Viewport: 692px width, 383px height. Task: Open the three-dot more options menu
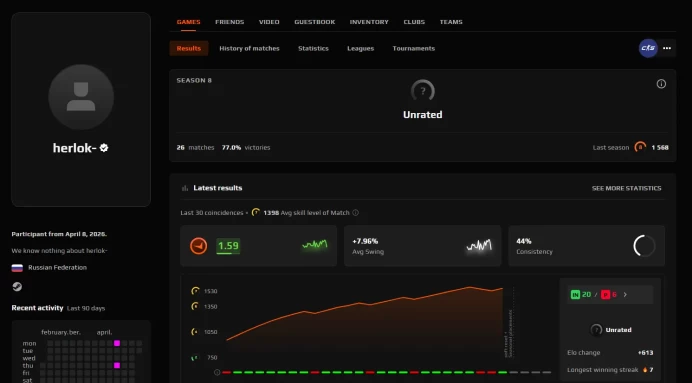coord(667,48)
